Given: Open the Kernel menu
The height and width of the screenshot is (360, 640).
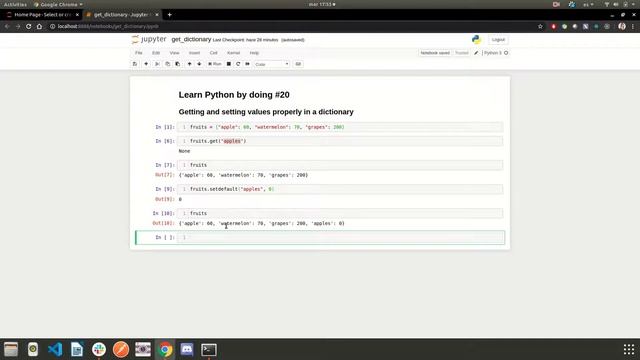Looking at the screenshot, I should pos(233,53).
